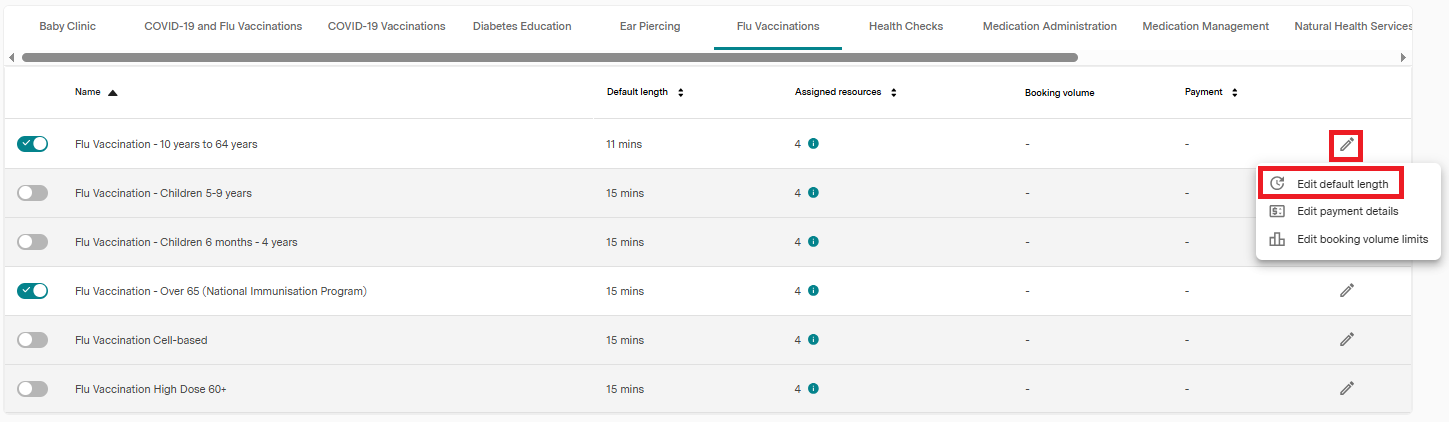This screenshot has width=1449, height=422.
Task: Select Edit default length menu option
Action: click(x=1342, y=184)
